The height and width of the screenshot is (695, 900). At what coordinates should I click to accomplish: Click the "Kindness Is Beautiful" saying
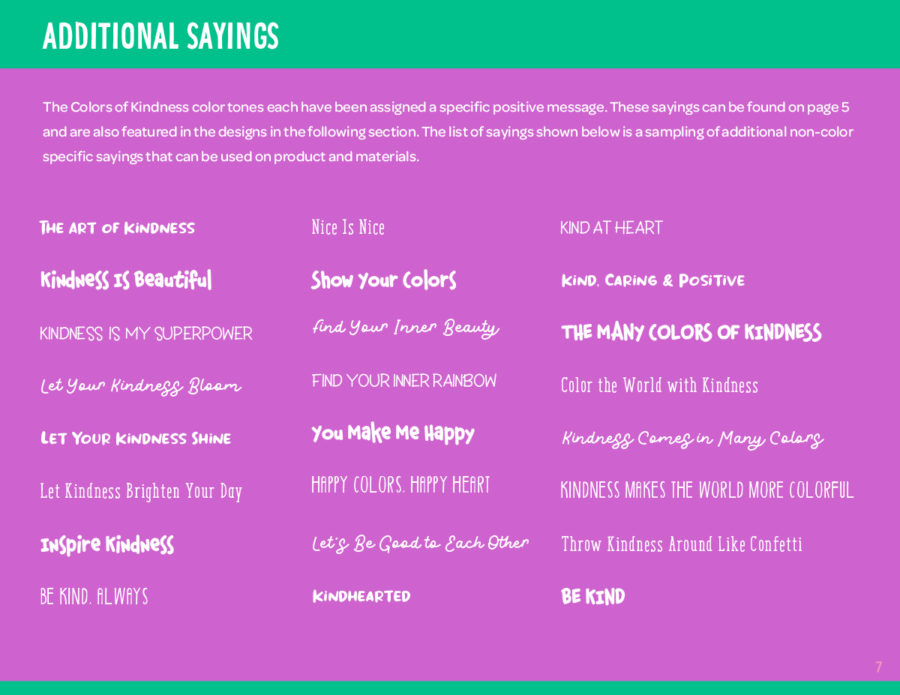click(x=126, y=280)
